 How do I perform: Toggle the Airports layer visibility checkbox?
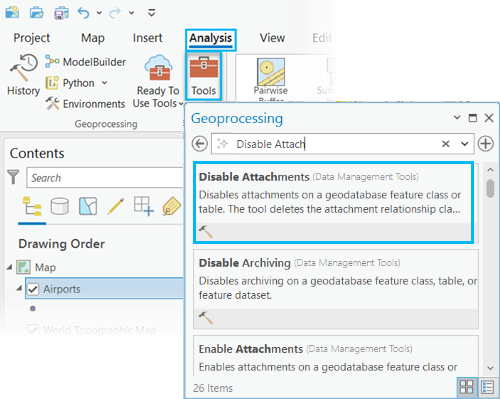pos(33,289)
